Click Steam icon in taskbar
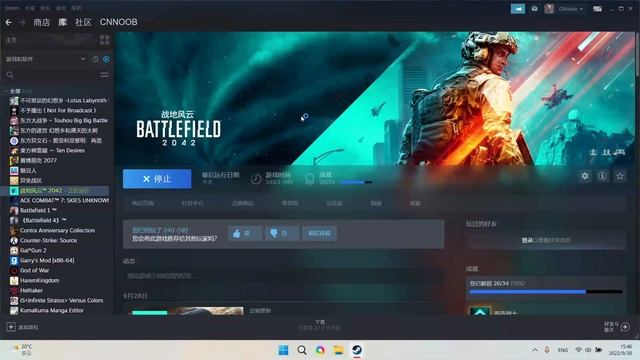The width and height of the screenshot is (640, 360). tap(357, 350)
